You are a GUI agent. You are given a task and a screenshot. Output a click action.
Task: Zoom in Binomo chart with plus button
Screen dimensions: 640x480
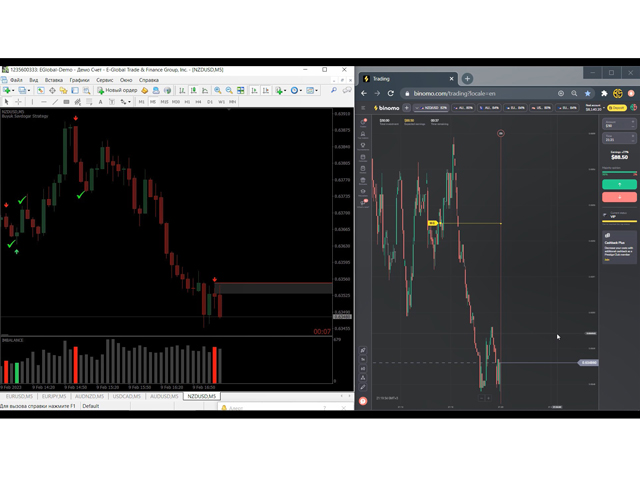tap(488, 398)
